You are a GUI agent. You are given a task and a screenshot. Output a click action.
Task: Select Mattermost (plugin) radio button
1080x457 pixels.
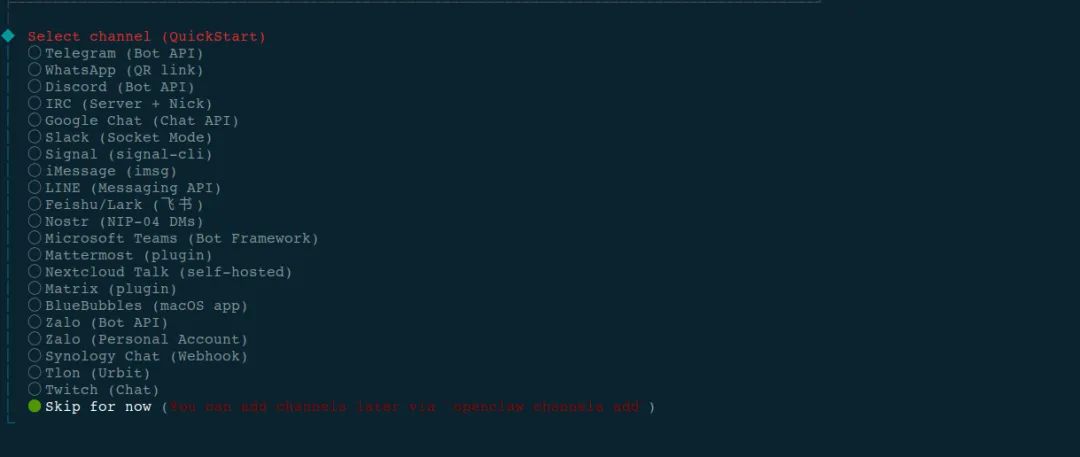point(121,255)
